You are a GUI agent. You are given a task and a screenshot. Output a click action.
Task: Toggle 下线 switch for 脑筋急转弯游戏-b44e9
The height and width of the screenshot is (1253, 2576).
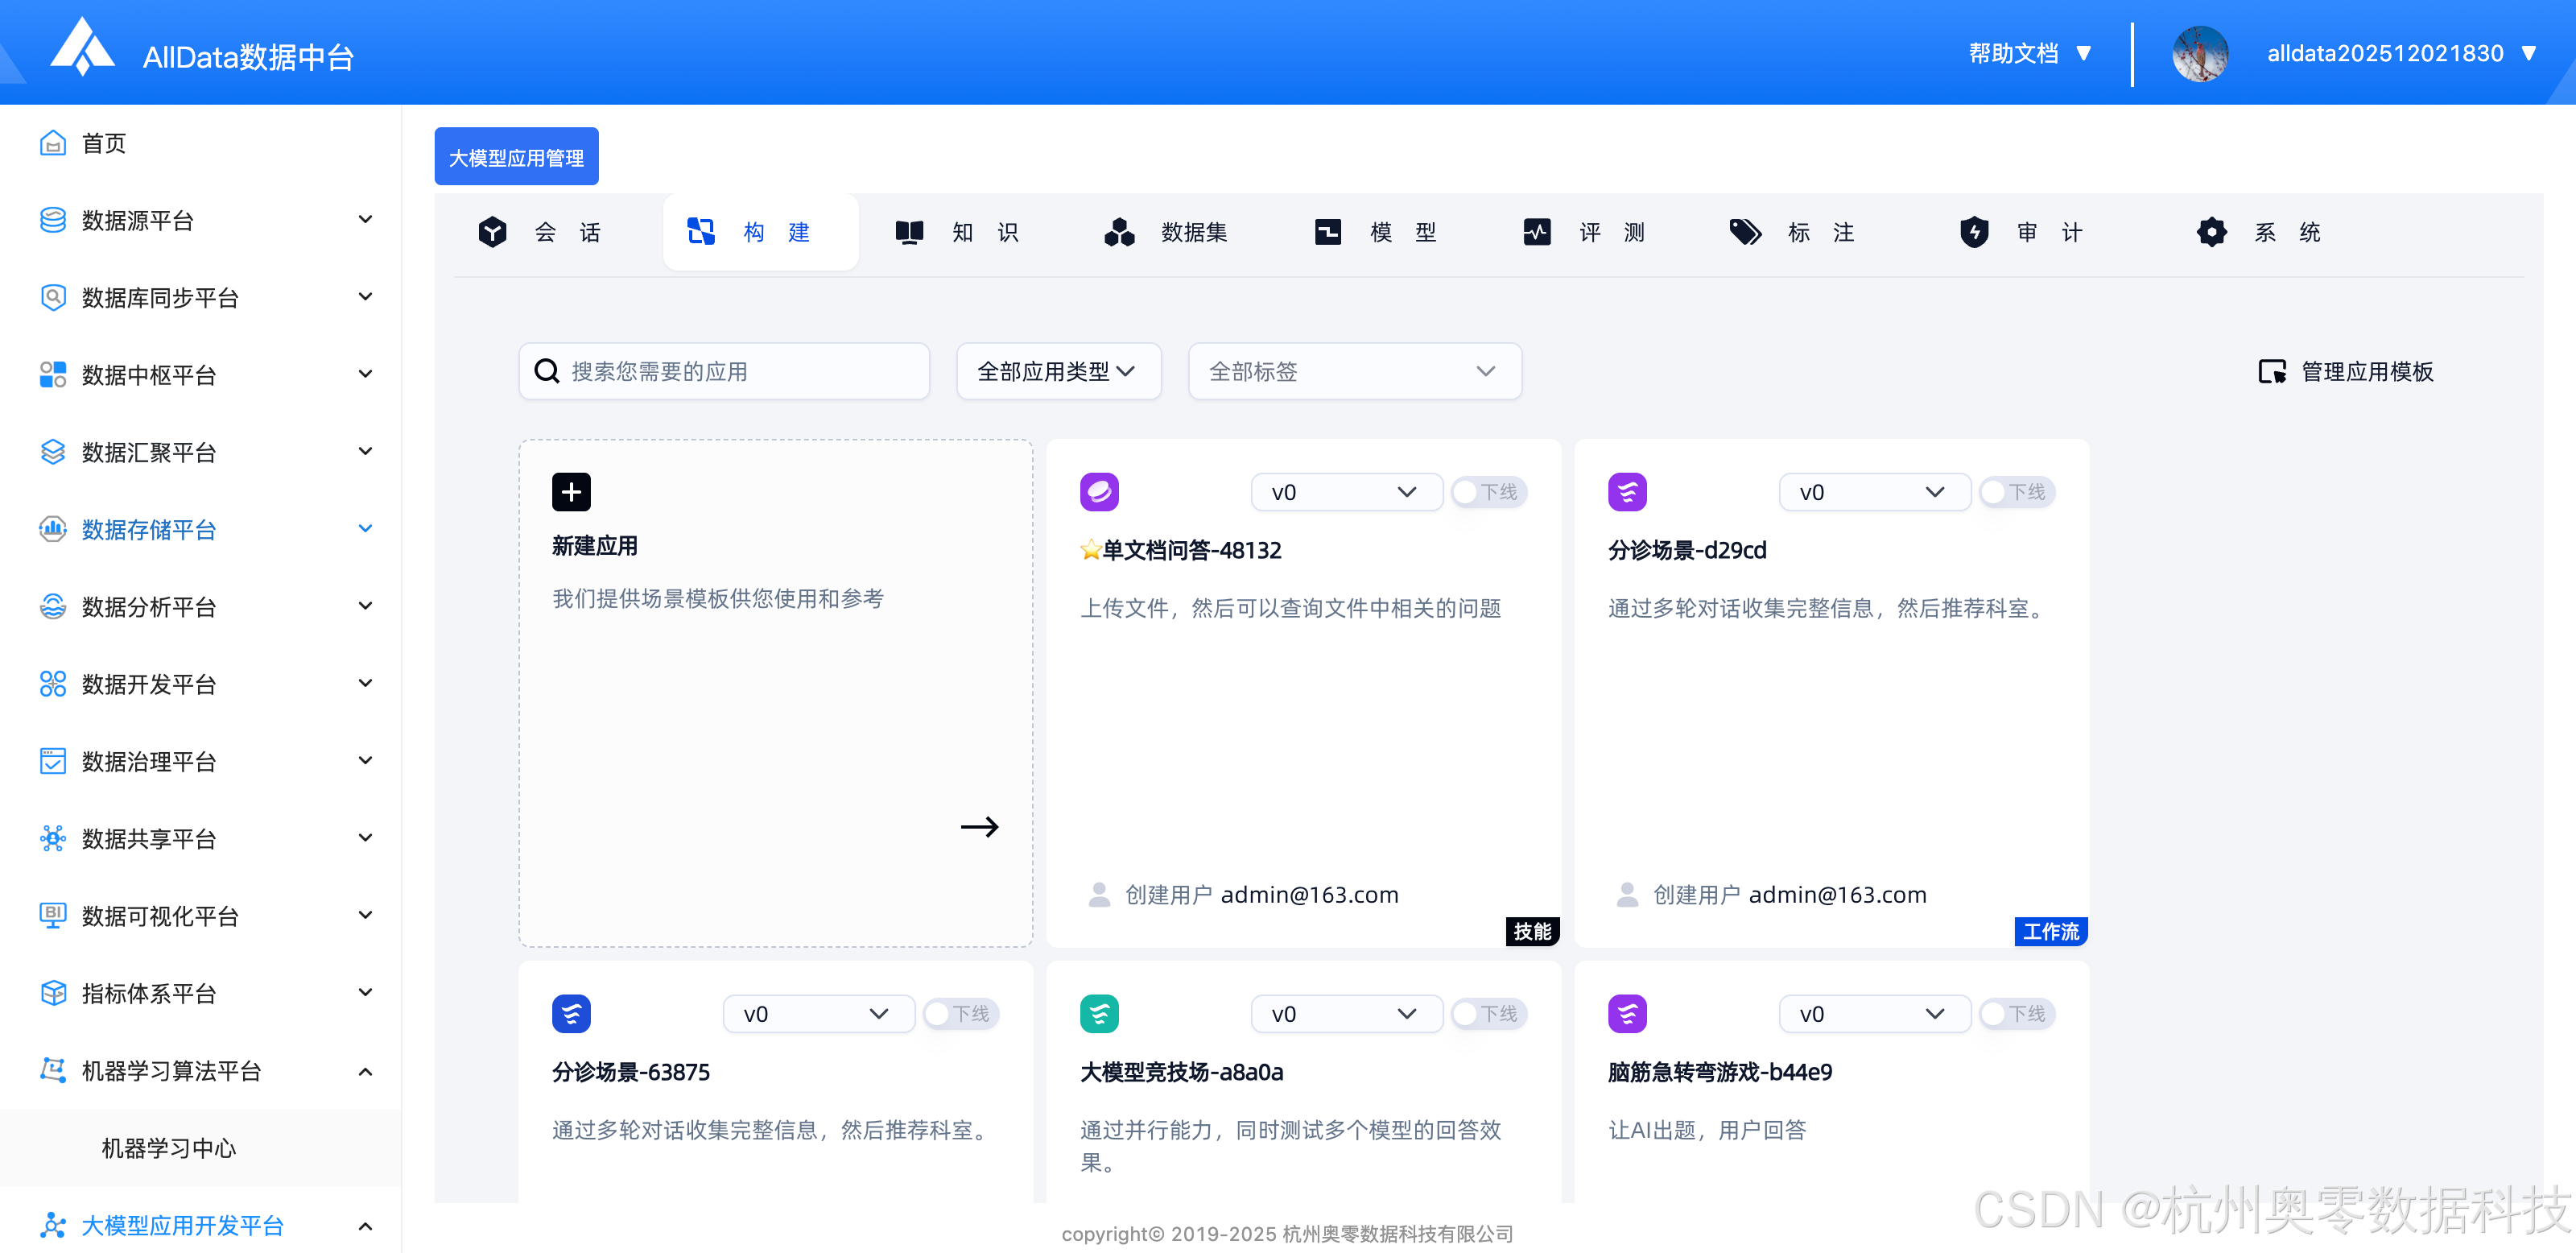2017,1014
